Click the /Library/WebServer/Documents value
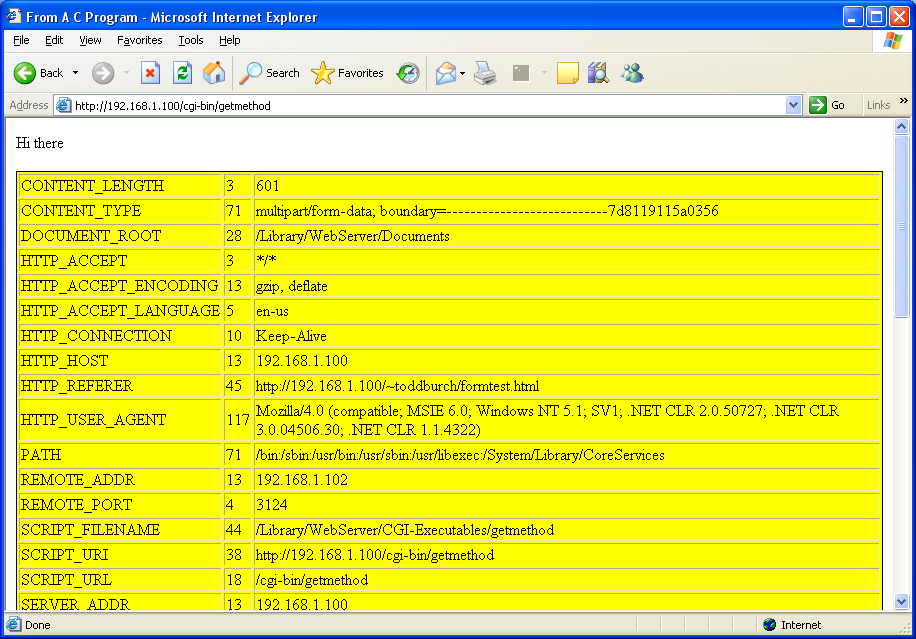This screenshot has width=916, height=639. pyautogui.click(x=352, y=236)
